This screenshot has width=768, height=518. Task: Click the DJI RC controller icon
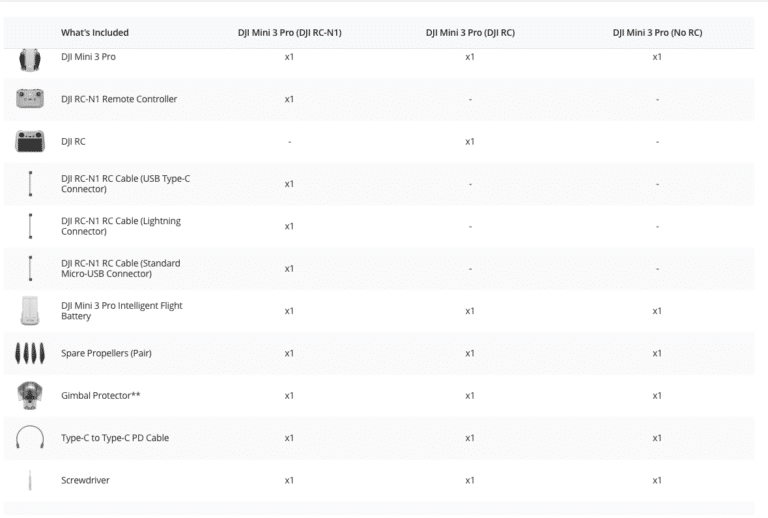pos(30,142)
